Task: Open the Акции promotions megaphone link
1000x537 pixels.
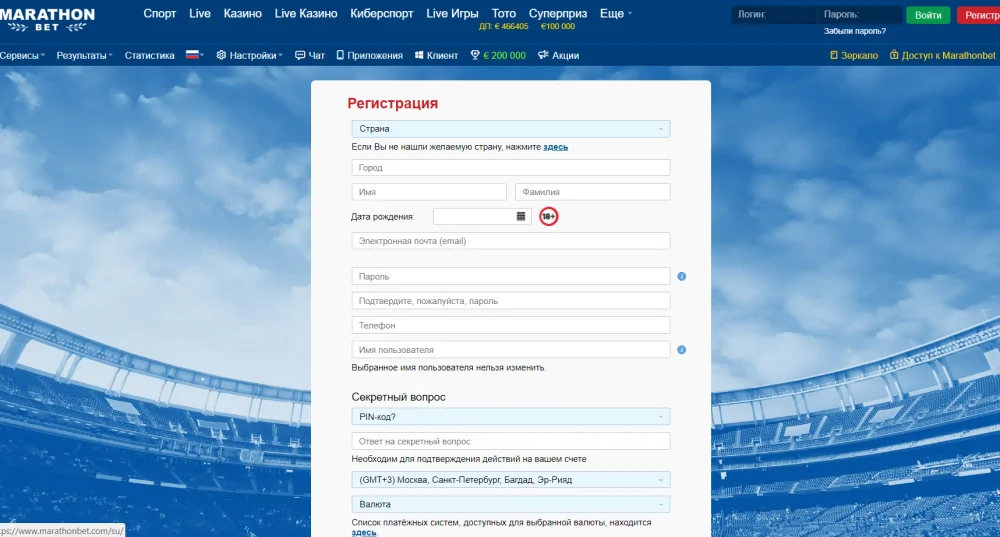Action: click(558, 56)
